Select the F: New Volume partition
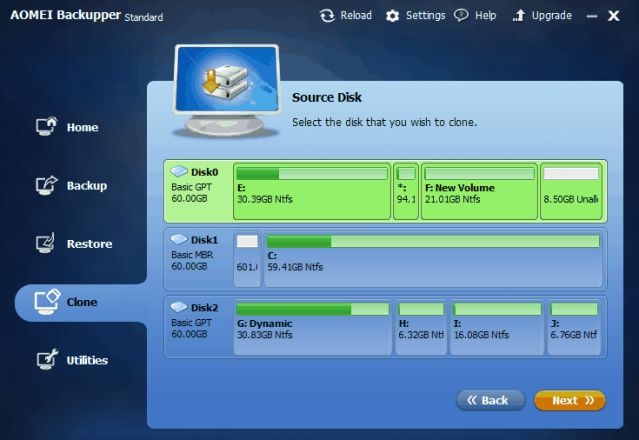This screenshot has height=440, width=639. click(478, 192)
